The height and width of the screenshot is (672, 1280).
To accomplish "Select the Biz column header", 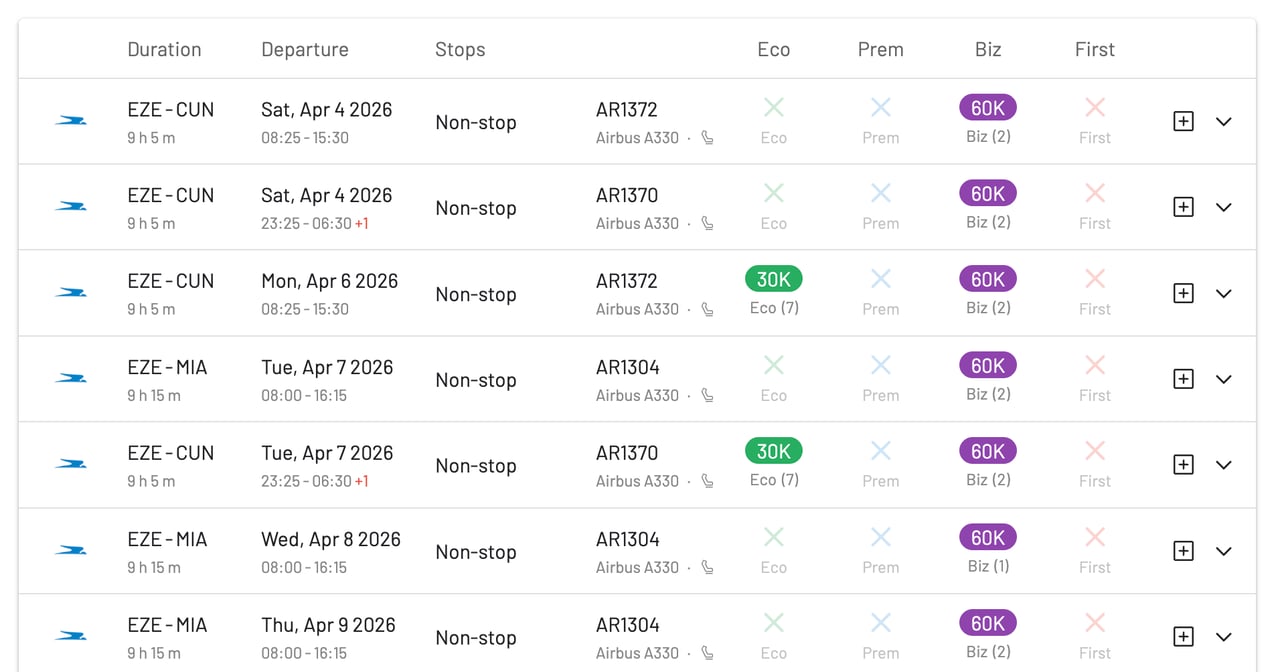I will coord(987,48).
